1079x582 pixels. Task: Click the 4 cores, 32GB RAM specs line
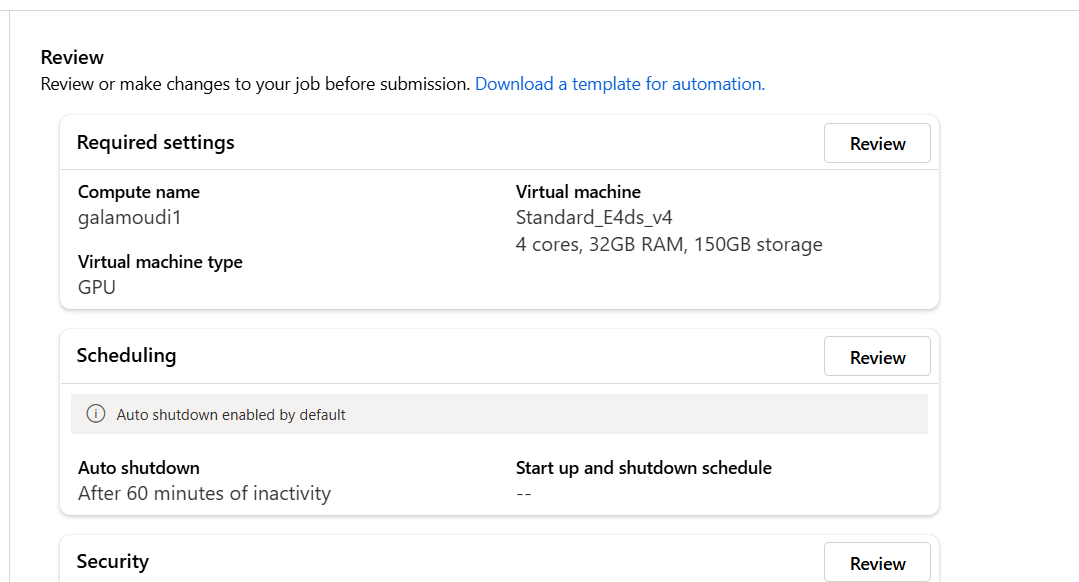click(x=669, y=244)
